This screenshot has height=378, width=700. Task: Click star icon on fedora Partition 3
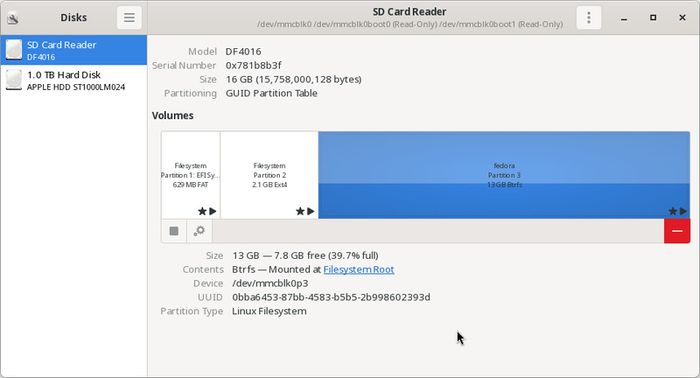pos(672,211)
